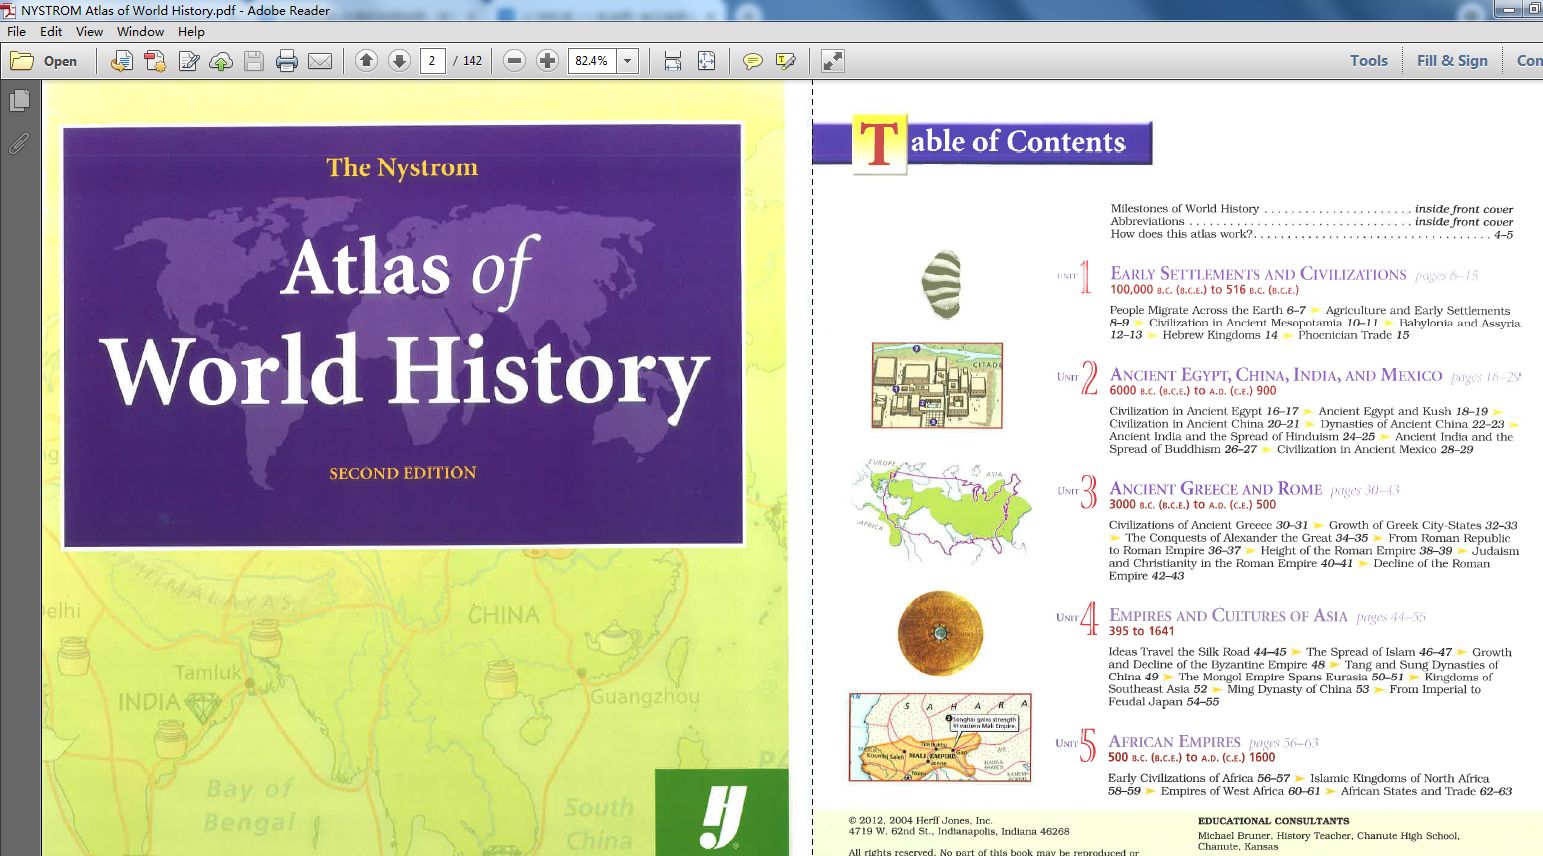Click the 'Abbreviations' contents entry

point(1147,222)
